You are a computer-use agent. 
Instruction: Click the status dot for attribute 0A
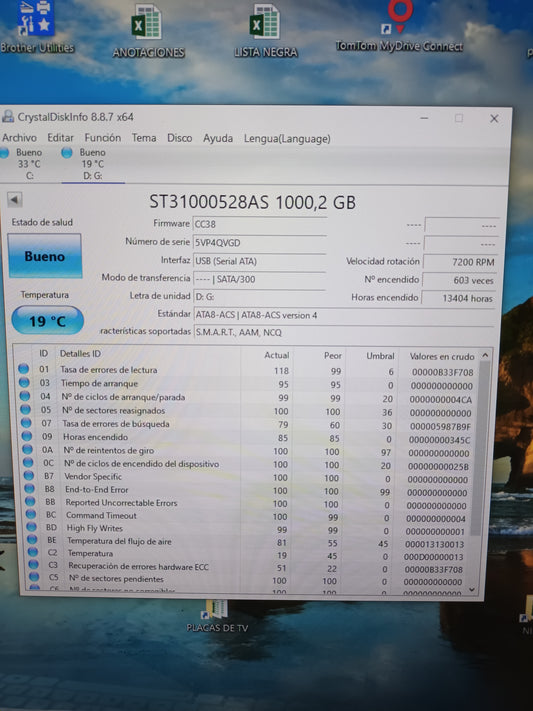28,449
